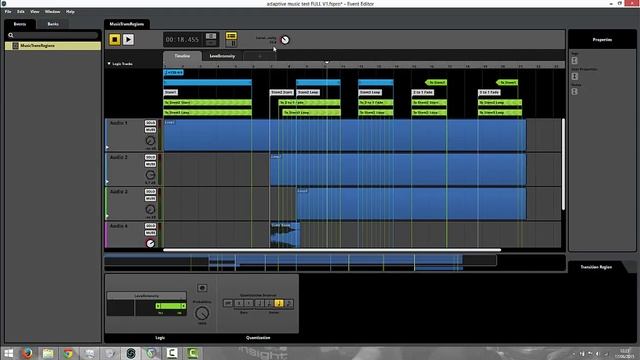
Task: Collapse the Logic Tracks section
Action: point(109,64)
